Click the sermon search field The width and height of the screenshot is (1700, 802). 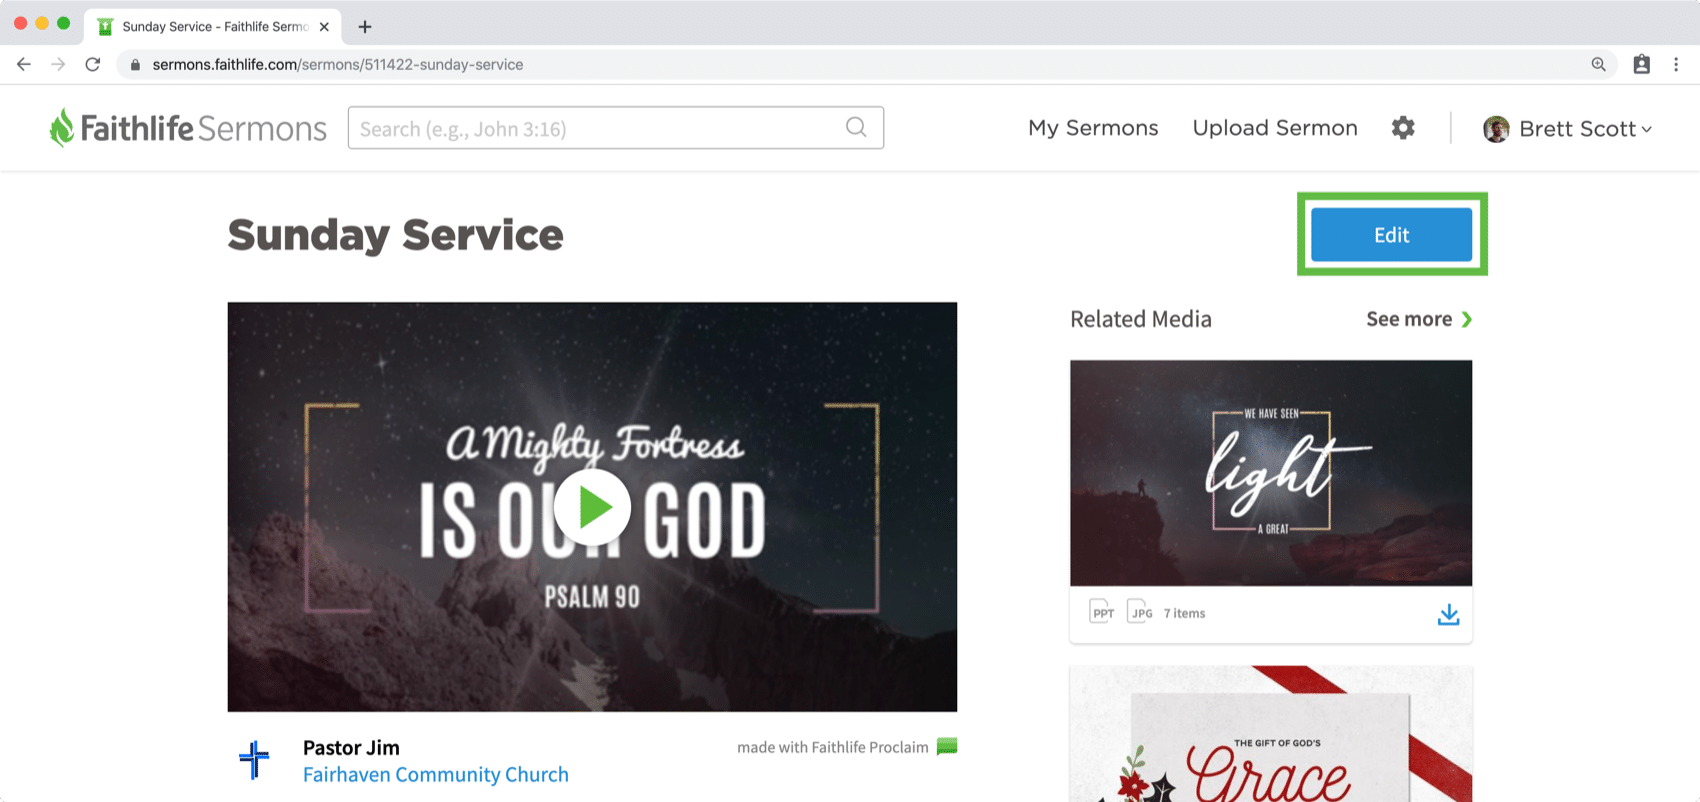point(615,128)
